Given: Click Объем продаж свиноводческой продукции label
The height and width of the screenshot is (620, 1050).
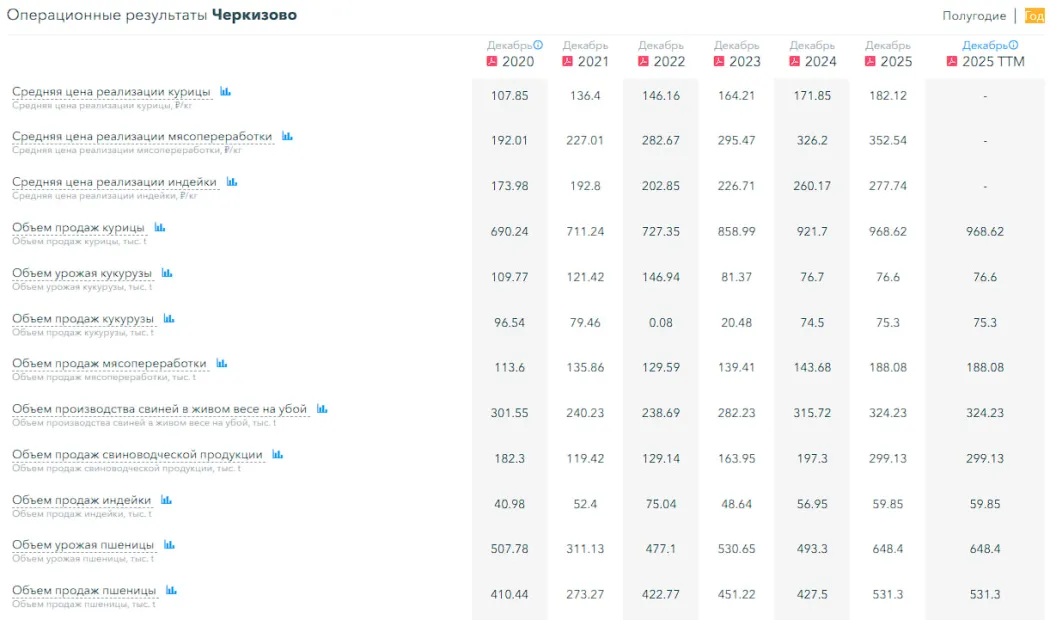Looking at the screenshot, I should (x=137, y=455).
